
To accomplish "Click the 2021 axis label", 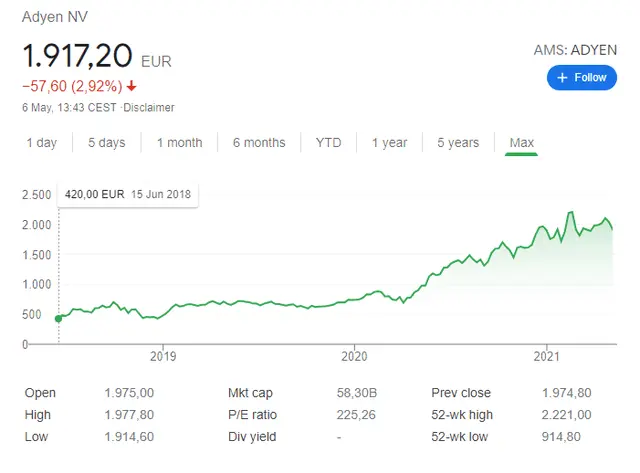I will point(546,356).
